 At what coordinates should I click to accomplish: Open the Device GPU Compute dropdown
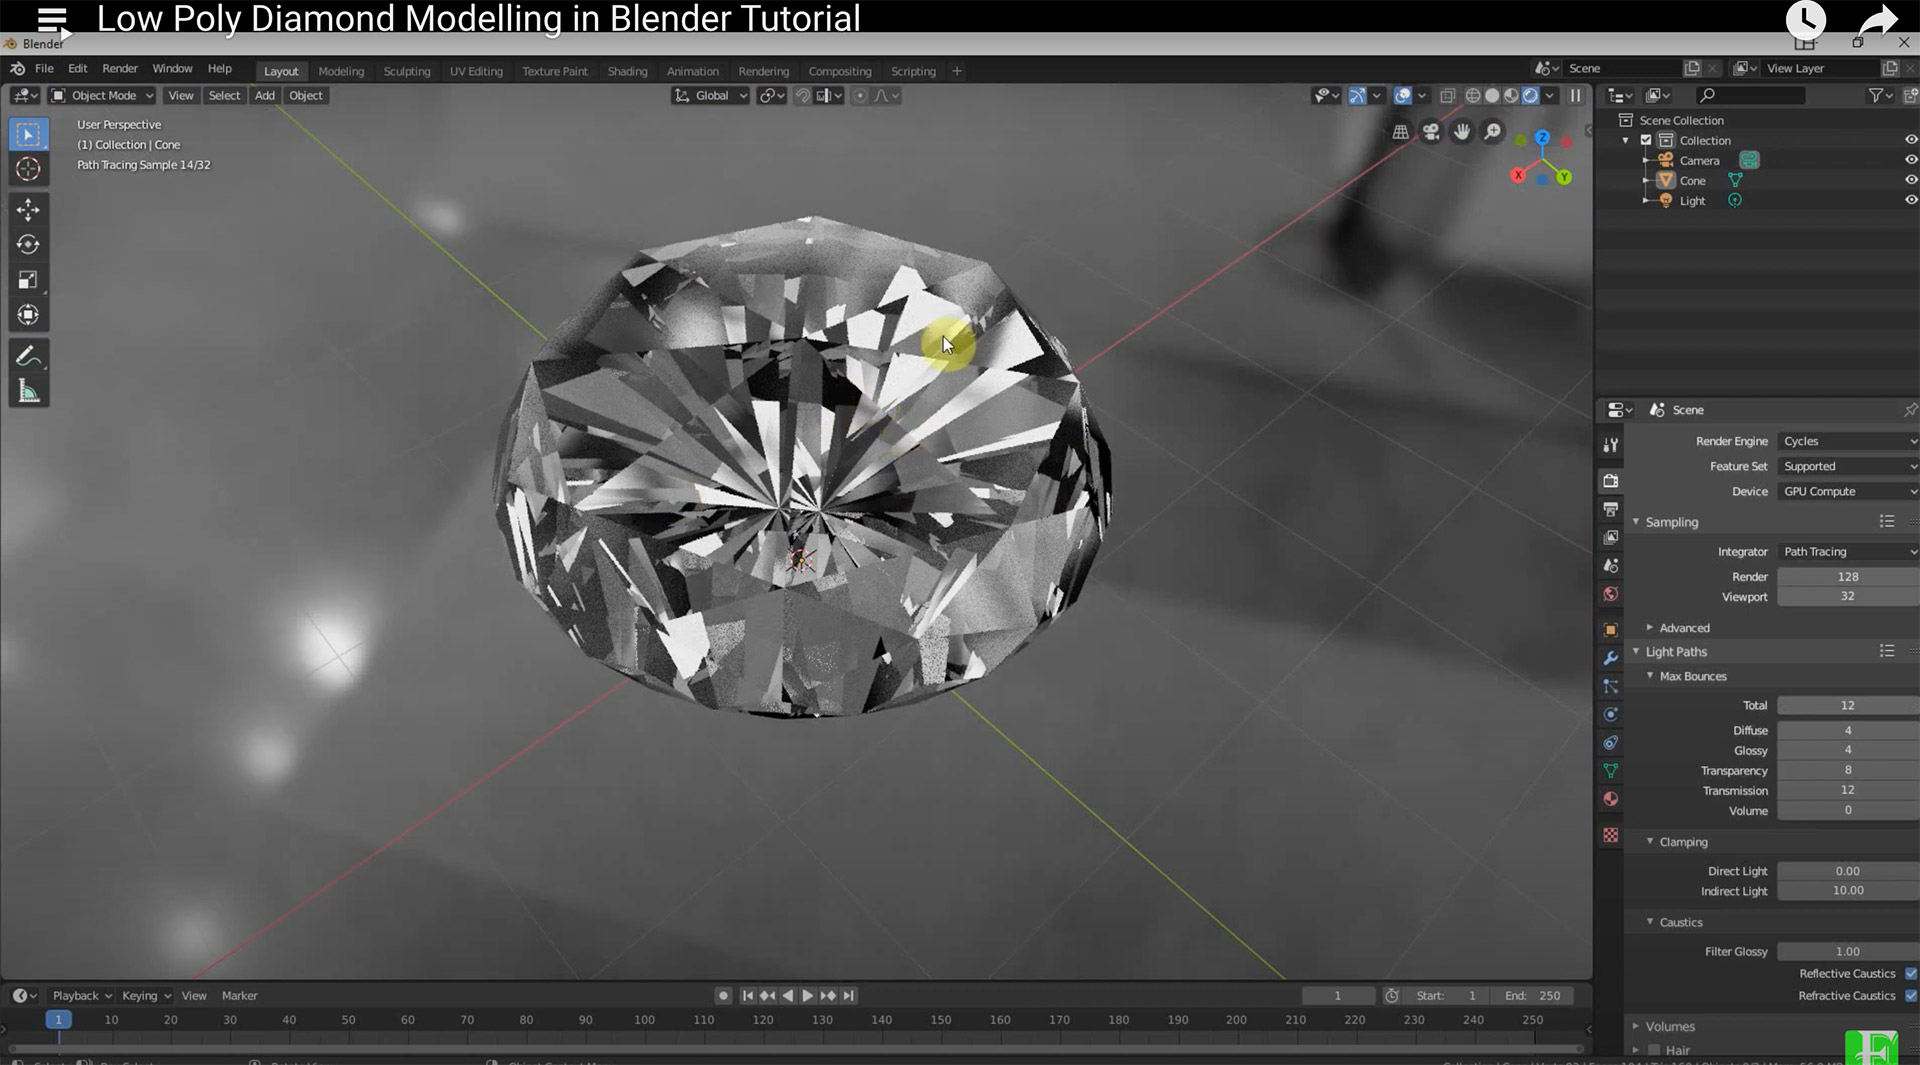click(1848, 491)
